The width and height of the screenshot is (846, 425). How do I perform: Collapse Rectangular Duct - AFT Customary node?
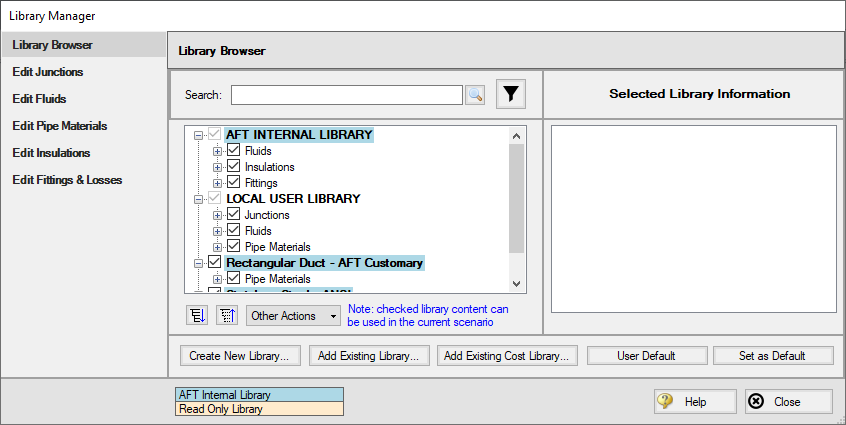tap(199, 263)
